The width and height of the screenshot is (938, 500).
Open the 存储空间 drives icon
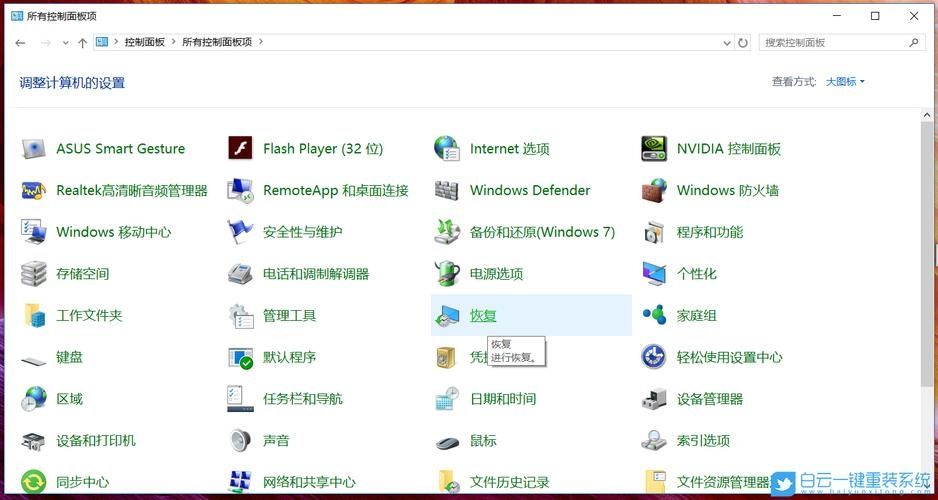click(34, 274)
